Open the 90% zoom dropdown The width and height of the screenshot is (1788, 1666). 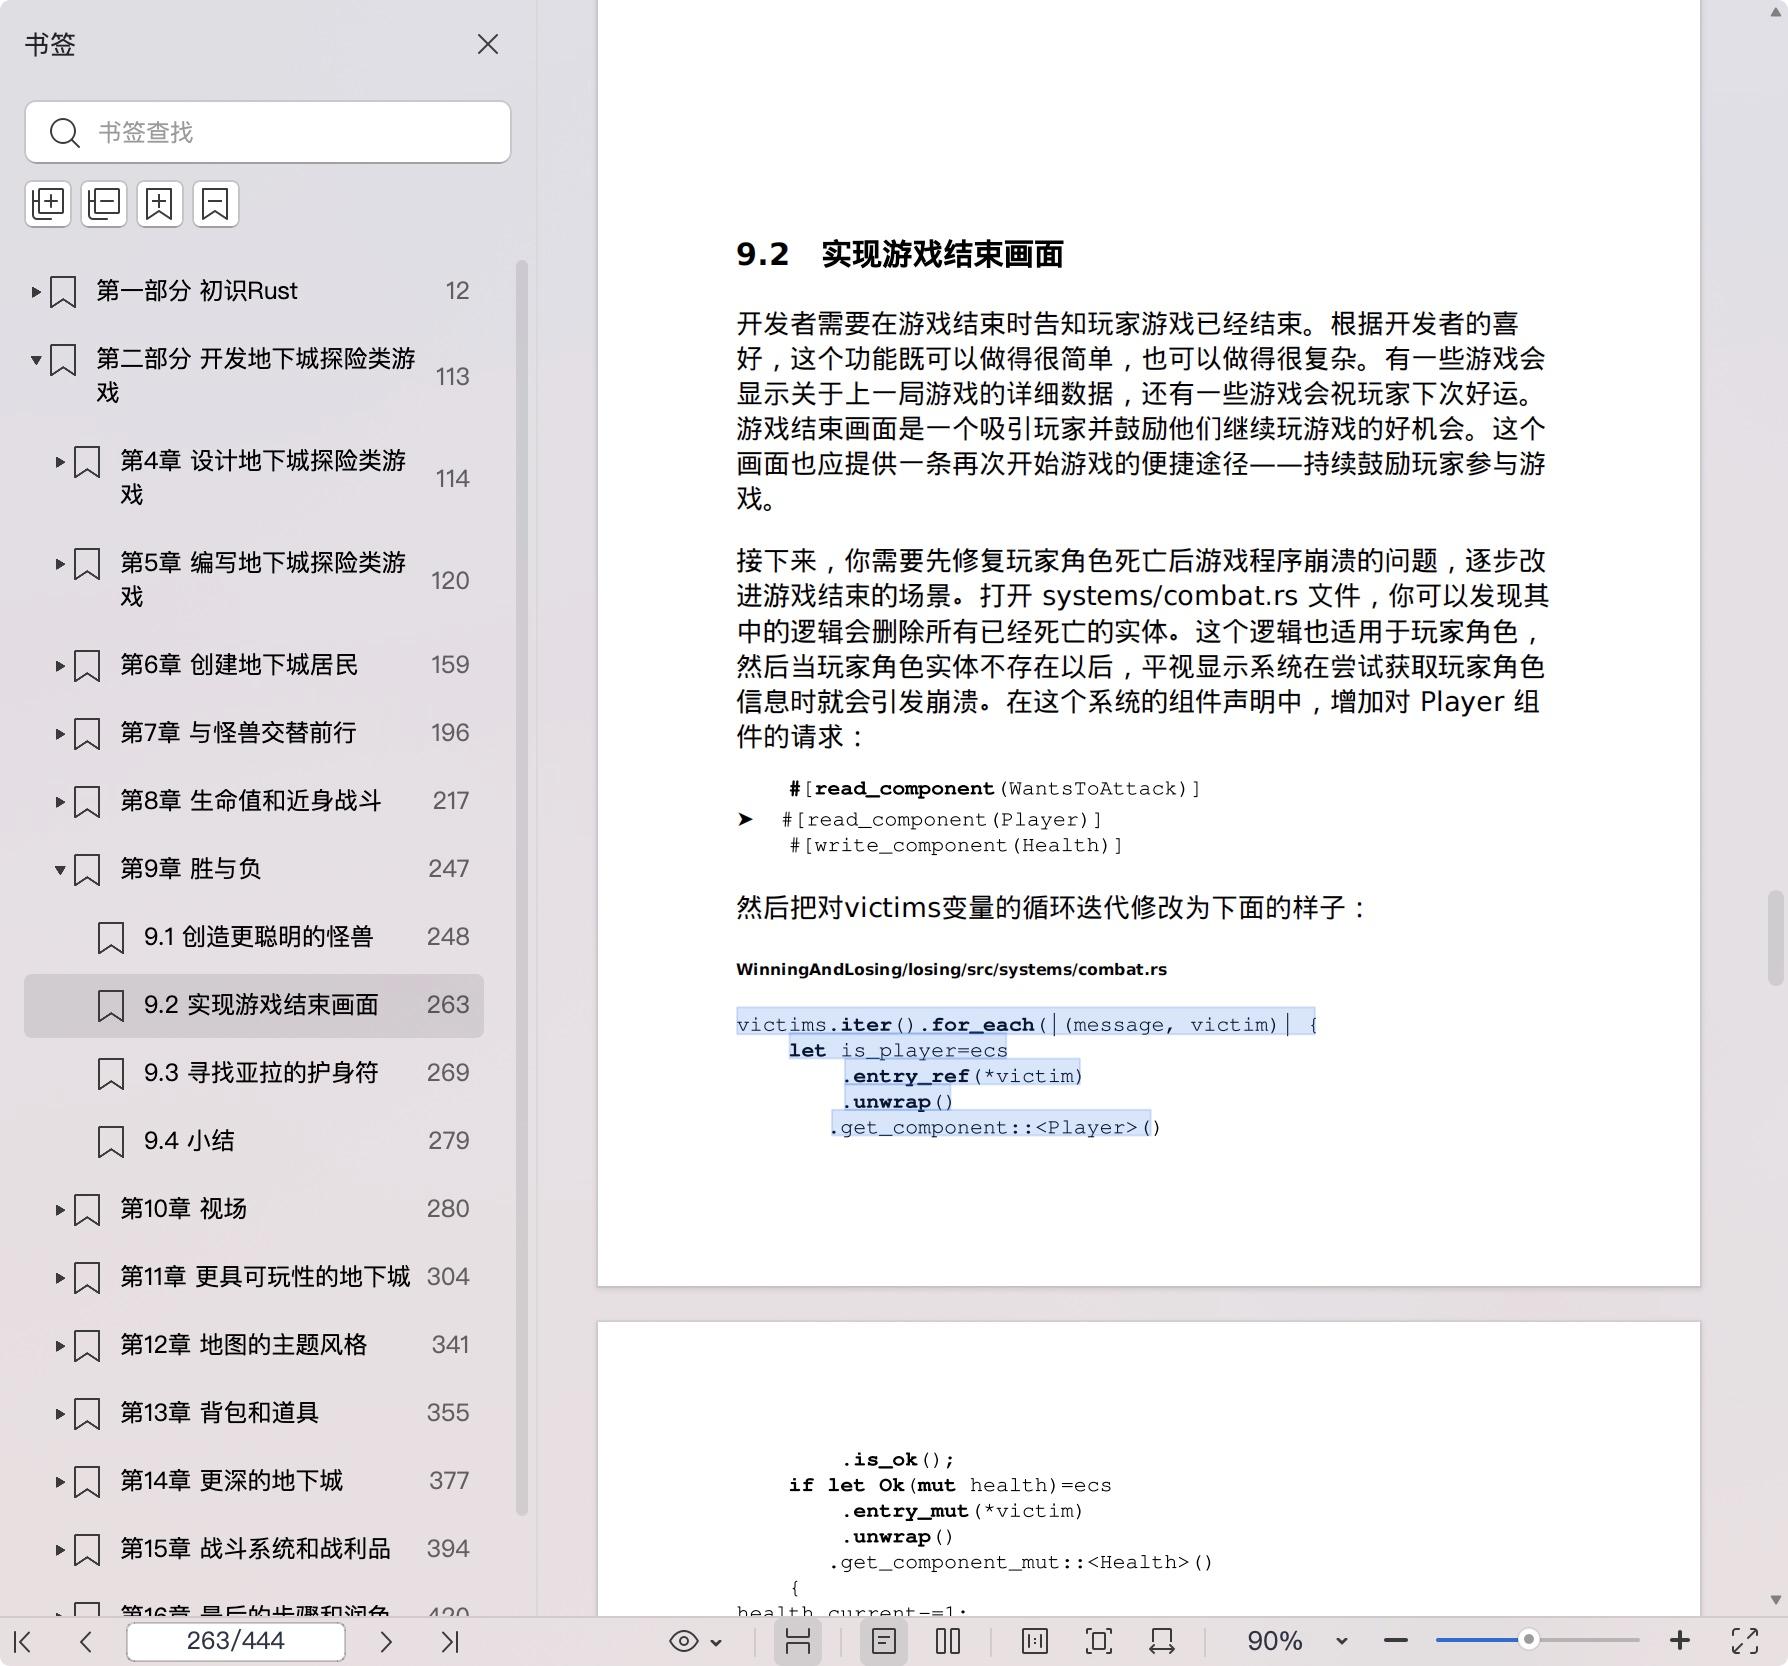(1342, 1642)
